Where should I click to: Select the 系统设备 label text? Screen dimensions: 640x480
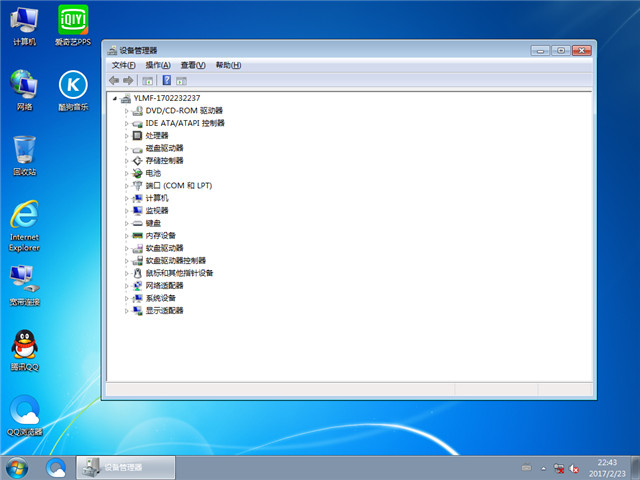(x=160, y=298)
